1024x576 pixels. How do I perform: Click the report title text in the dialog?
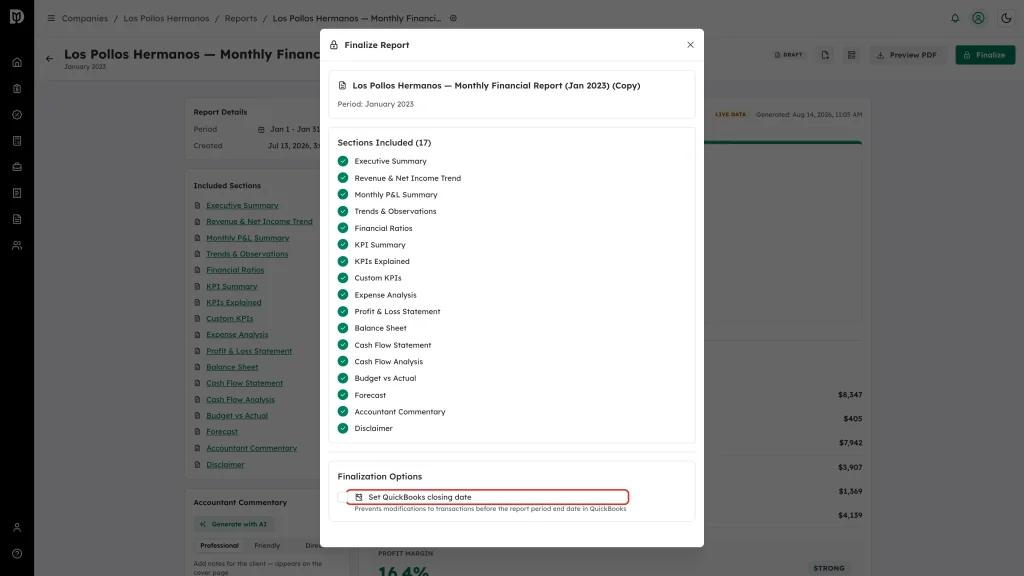pos(496,86)
